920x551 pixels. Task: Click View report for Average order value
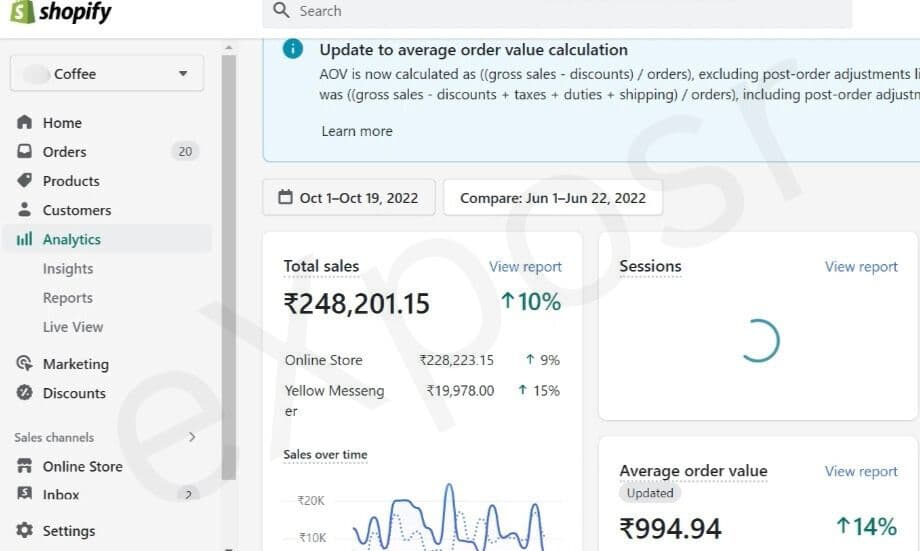[x=861, y=472]
